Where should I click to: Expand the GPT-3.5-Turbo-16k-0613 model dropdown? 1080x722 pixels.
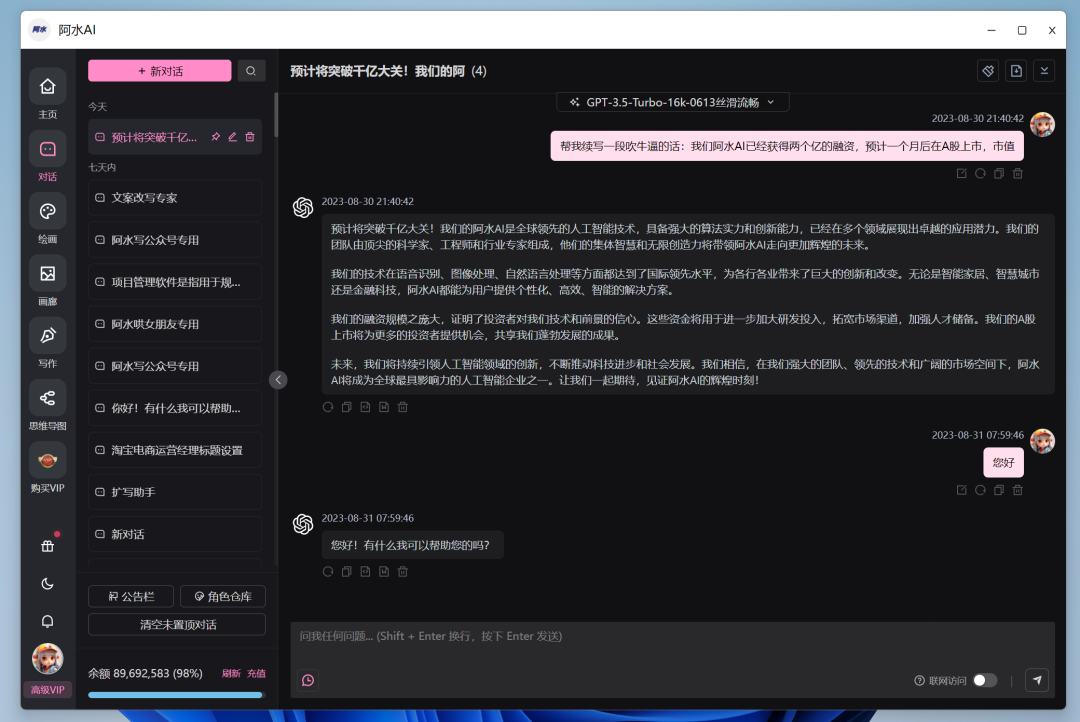[x=672, y=102]
